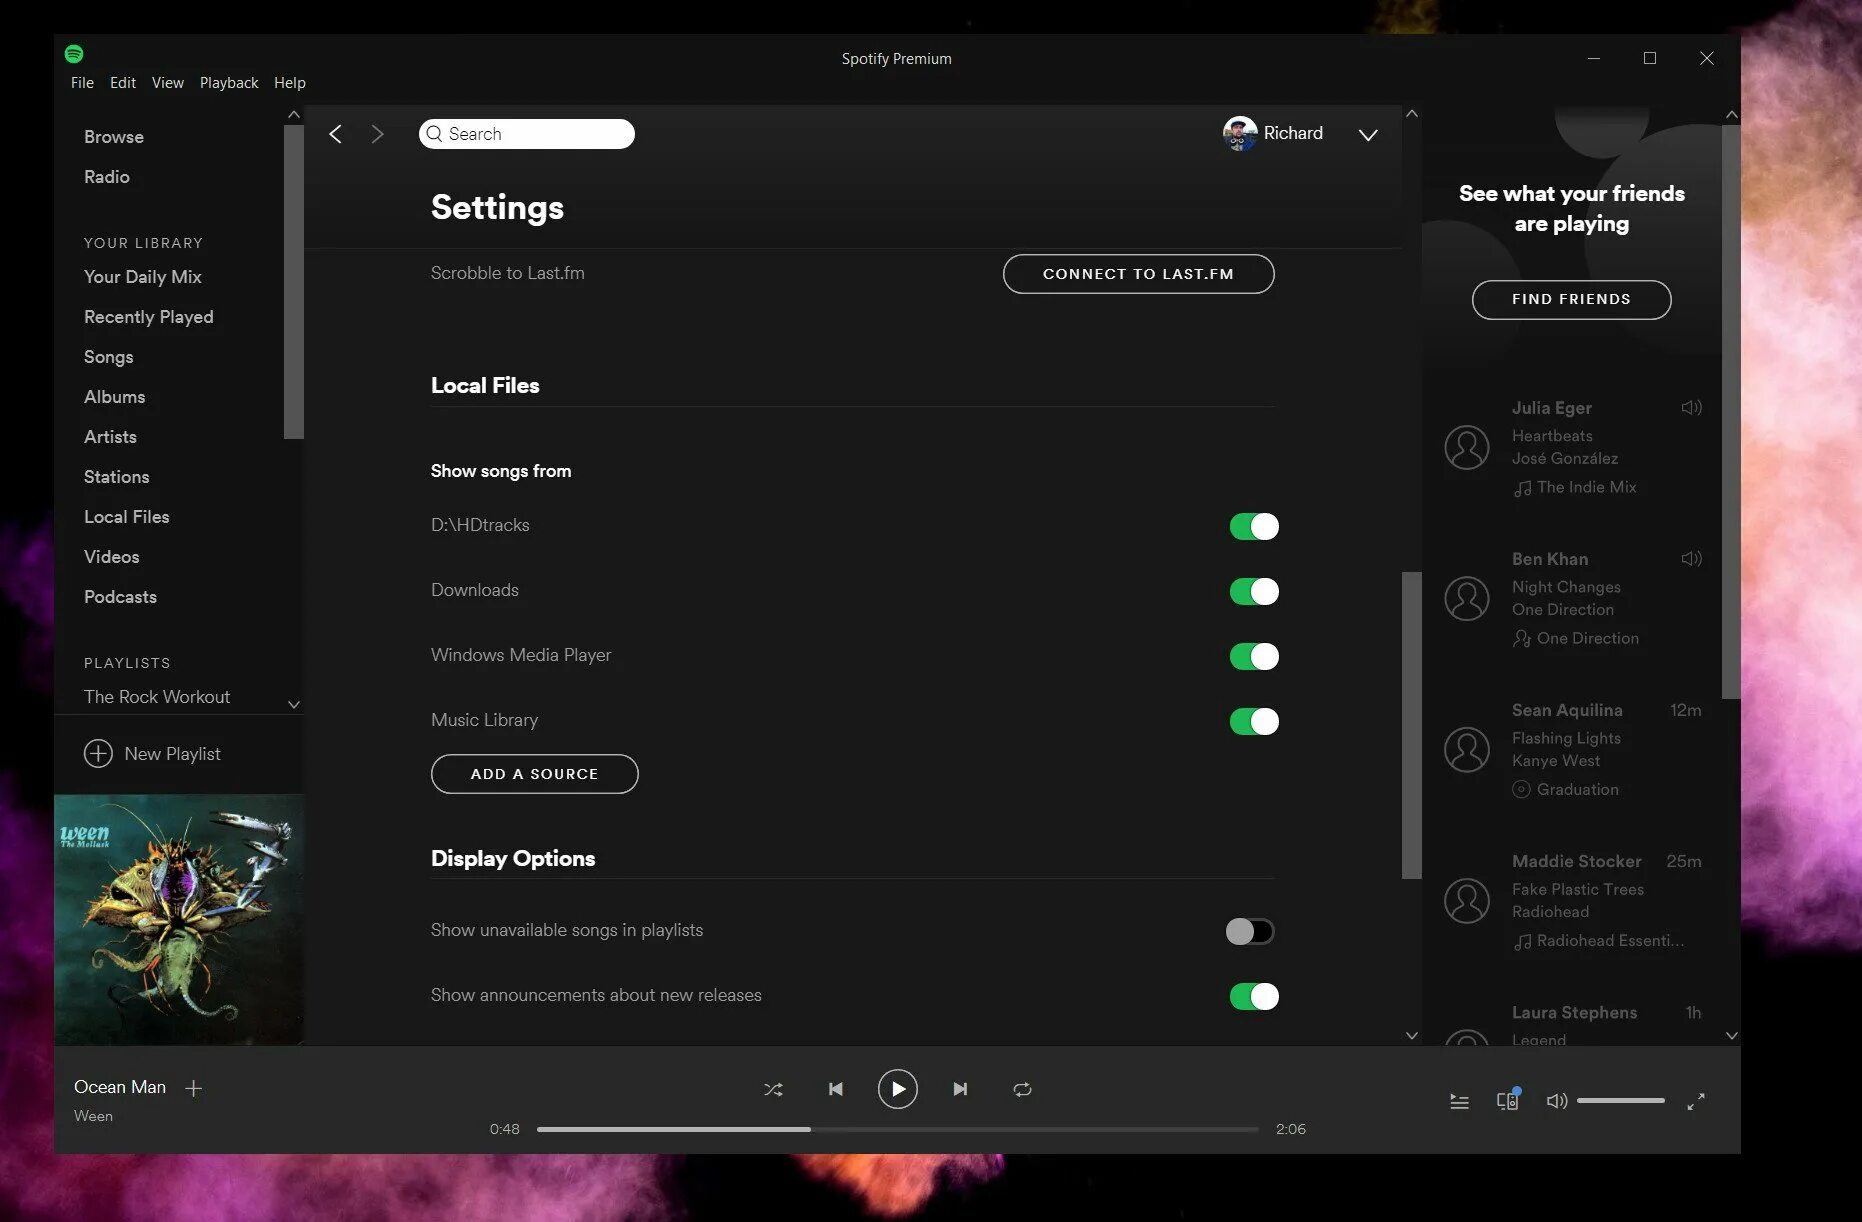1862x1222 pixels.
Task: Click Julia Eger's now-playing speaker icon
Action: point(1691,407)
